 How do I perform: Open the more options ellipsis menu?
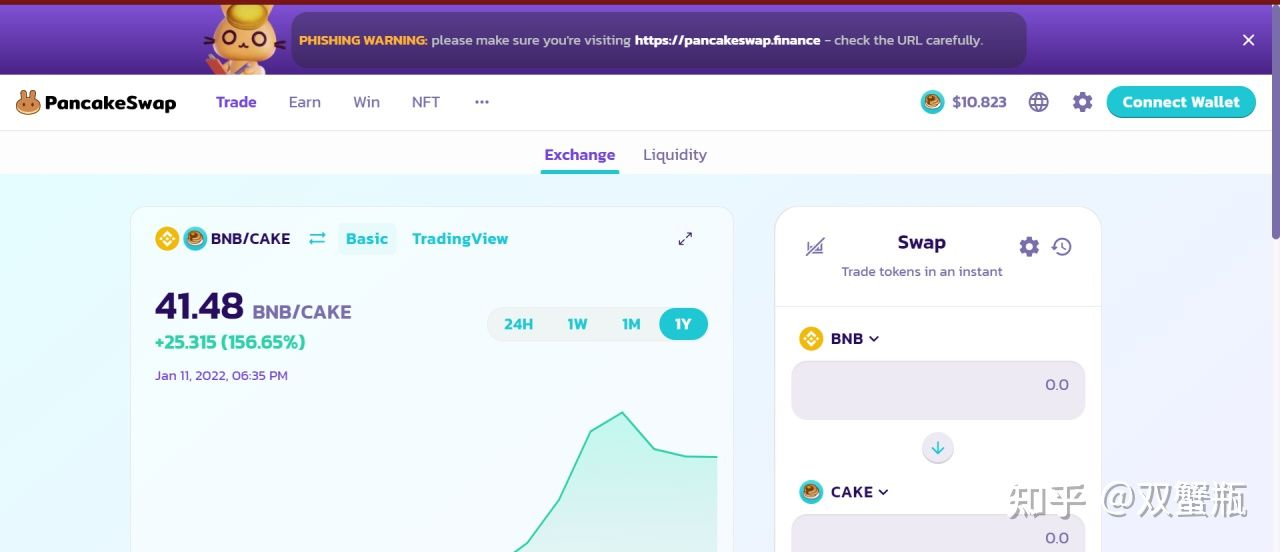482,102
